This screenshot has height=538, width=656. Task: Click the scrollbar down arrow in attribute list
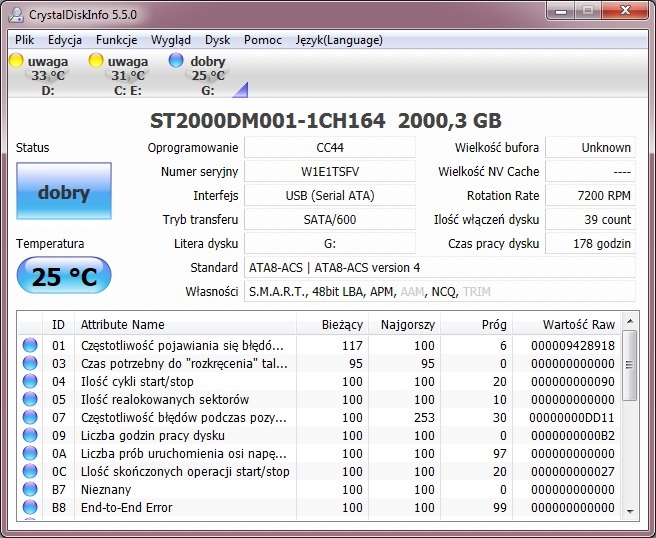pyautogui.click(x=630, y=511)
